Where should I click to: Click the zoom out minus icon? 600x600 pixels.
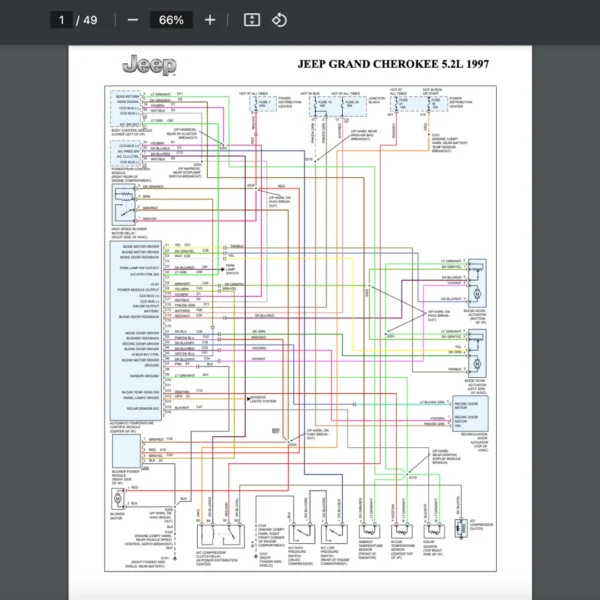coord(133,20)
